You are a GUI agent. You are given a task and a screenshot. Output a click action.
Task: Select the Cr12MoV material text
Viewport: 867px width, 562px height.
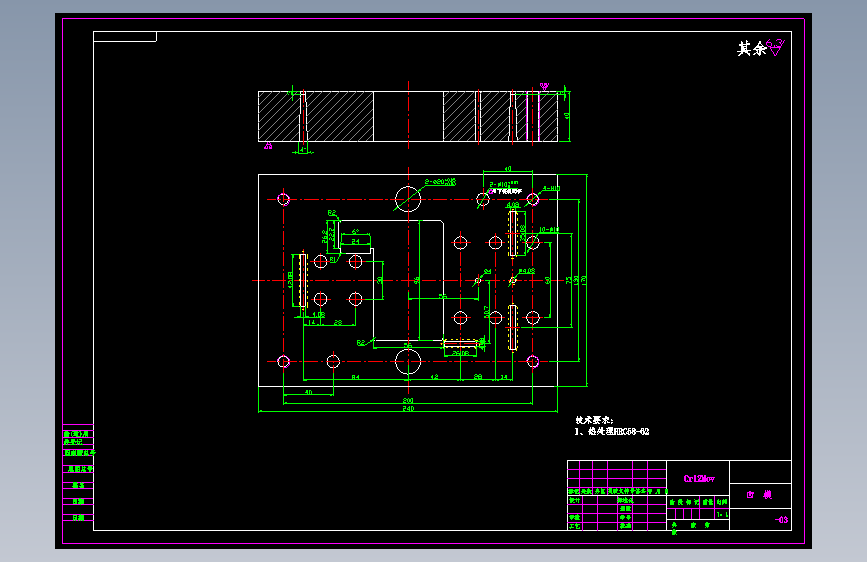[x=699, y=478]
